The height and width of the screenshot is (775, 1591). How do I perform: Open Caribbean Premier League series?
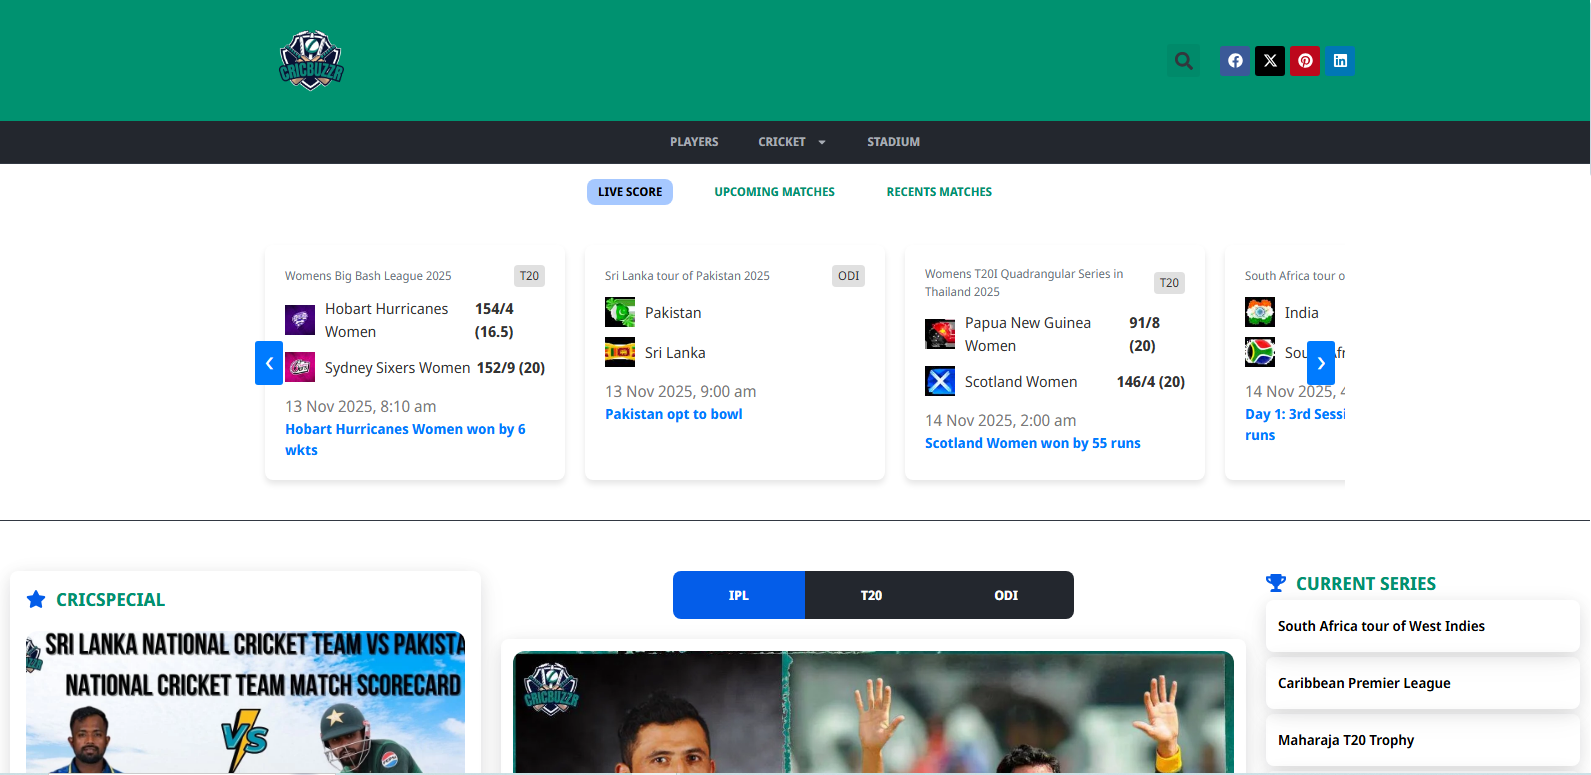1422,683
